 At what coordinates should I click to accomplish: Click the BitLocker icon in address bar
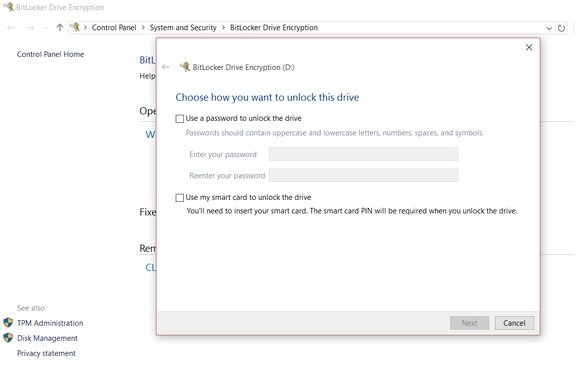coord(75,27)
